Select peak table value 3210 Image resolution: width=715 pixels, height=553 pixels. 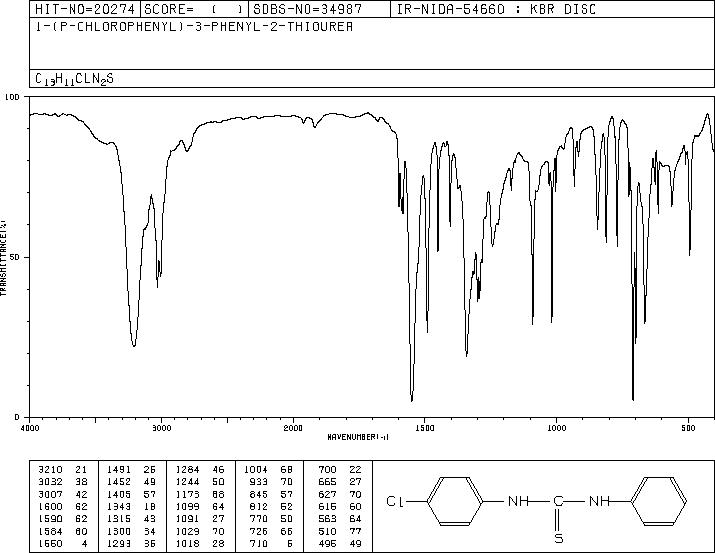50,470
